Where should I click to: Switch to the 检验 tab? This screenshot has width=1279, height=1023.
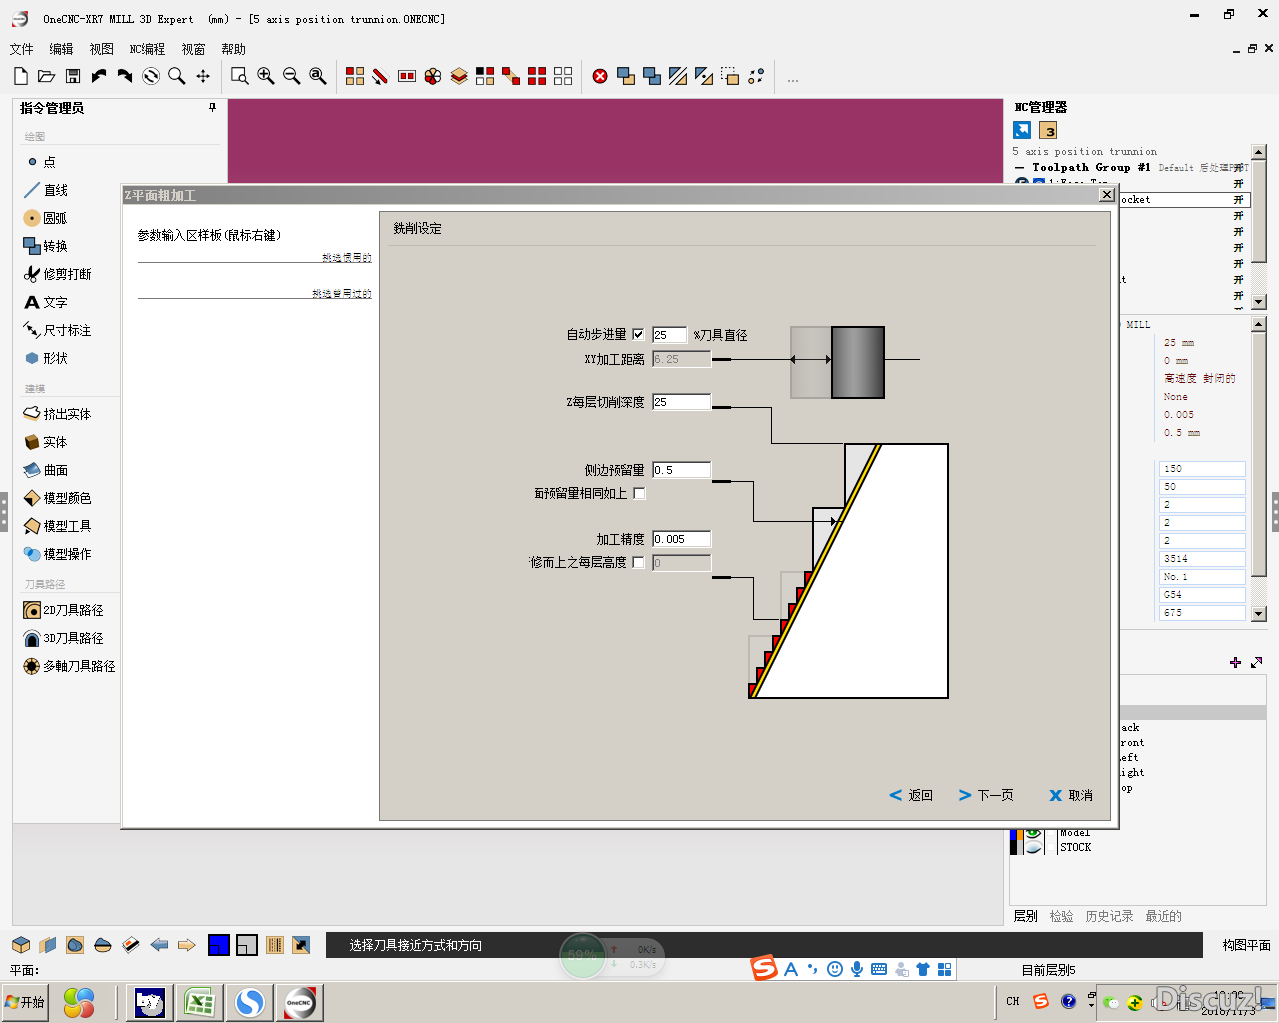[1061, 916]
